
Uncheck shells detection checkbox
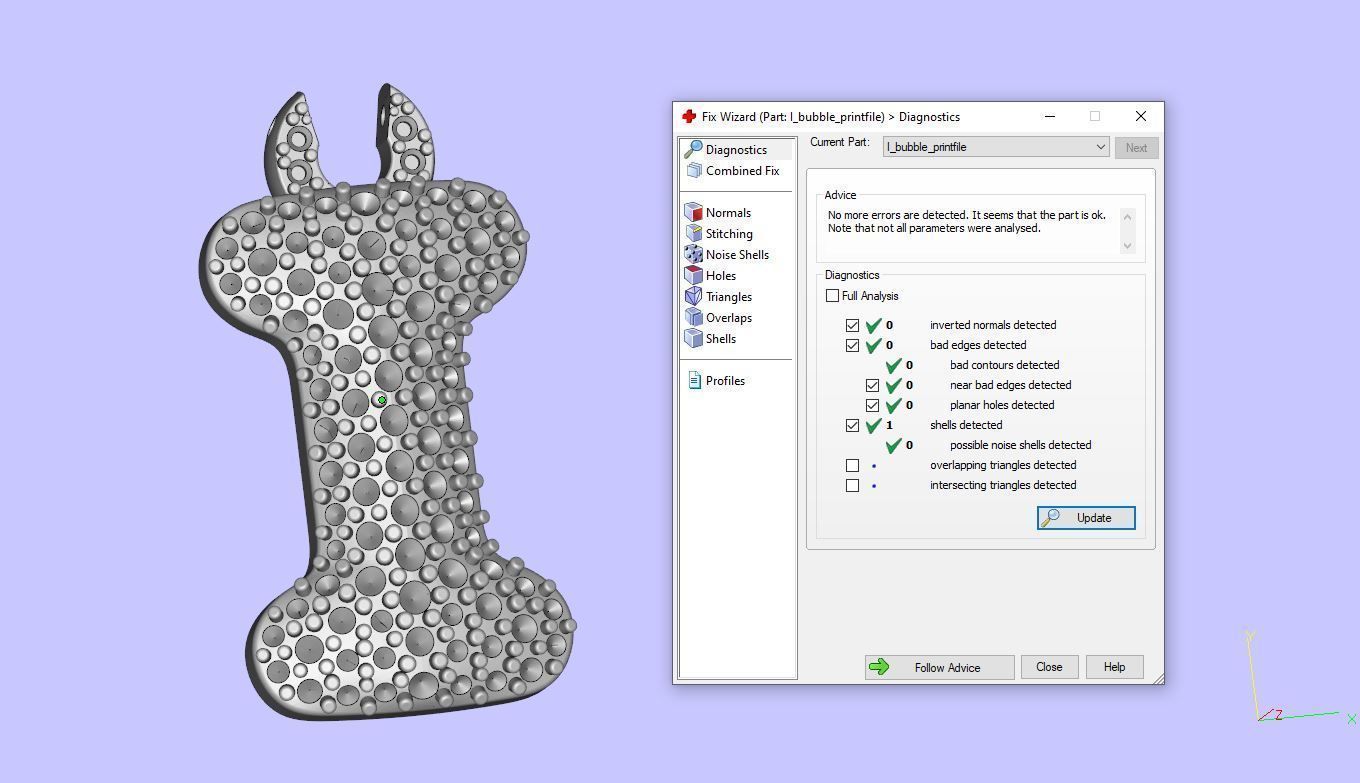[852, 425]
